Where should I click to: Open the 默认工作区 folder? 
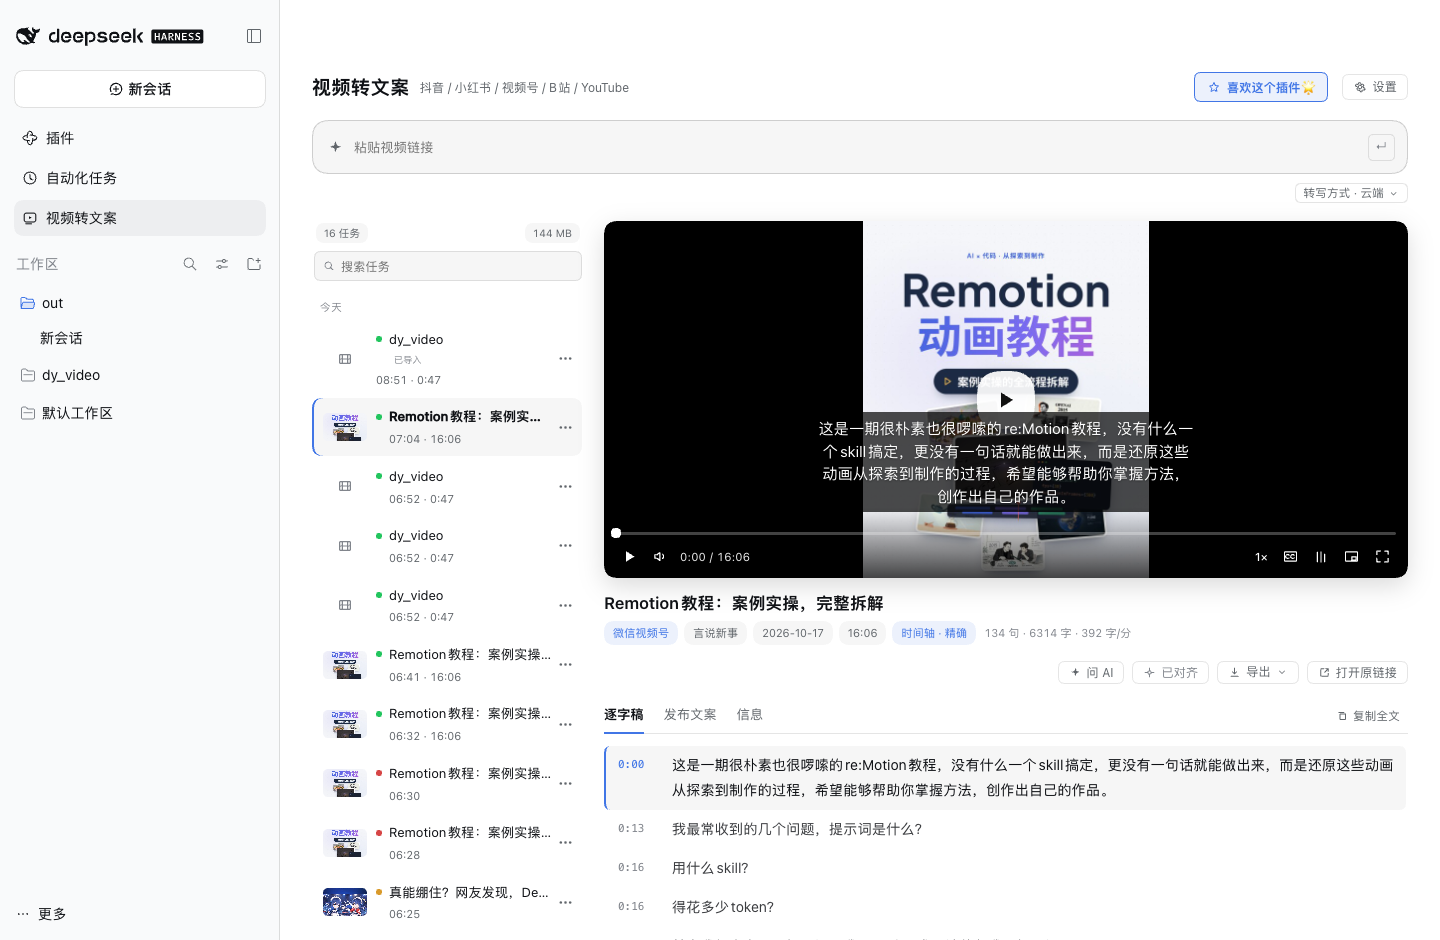point(140,413)
